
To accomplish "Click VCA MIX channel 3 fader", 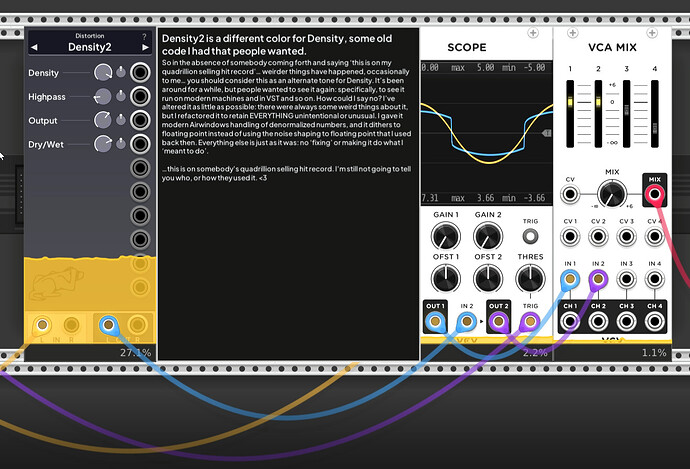I will click(x=627, y=114).
